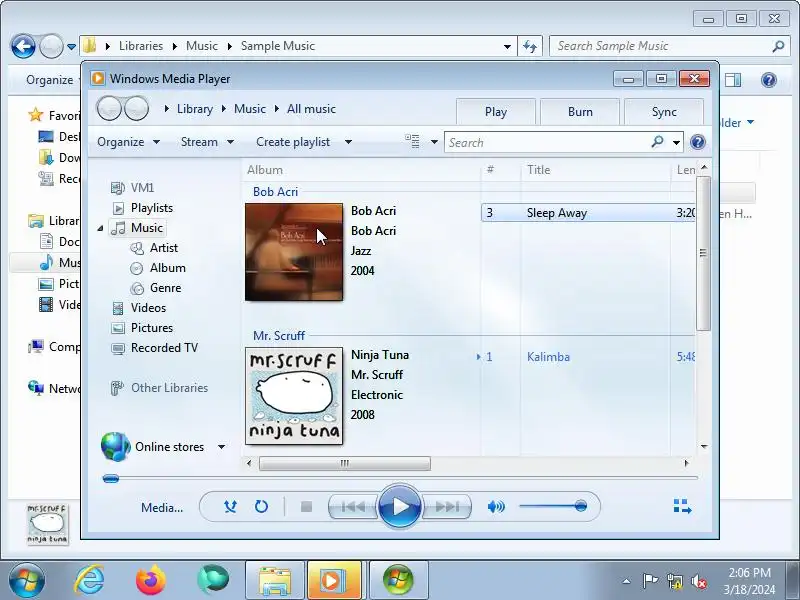
Task: Open the Organize menu in Media Player
Action: point(128,142)
